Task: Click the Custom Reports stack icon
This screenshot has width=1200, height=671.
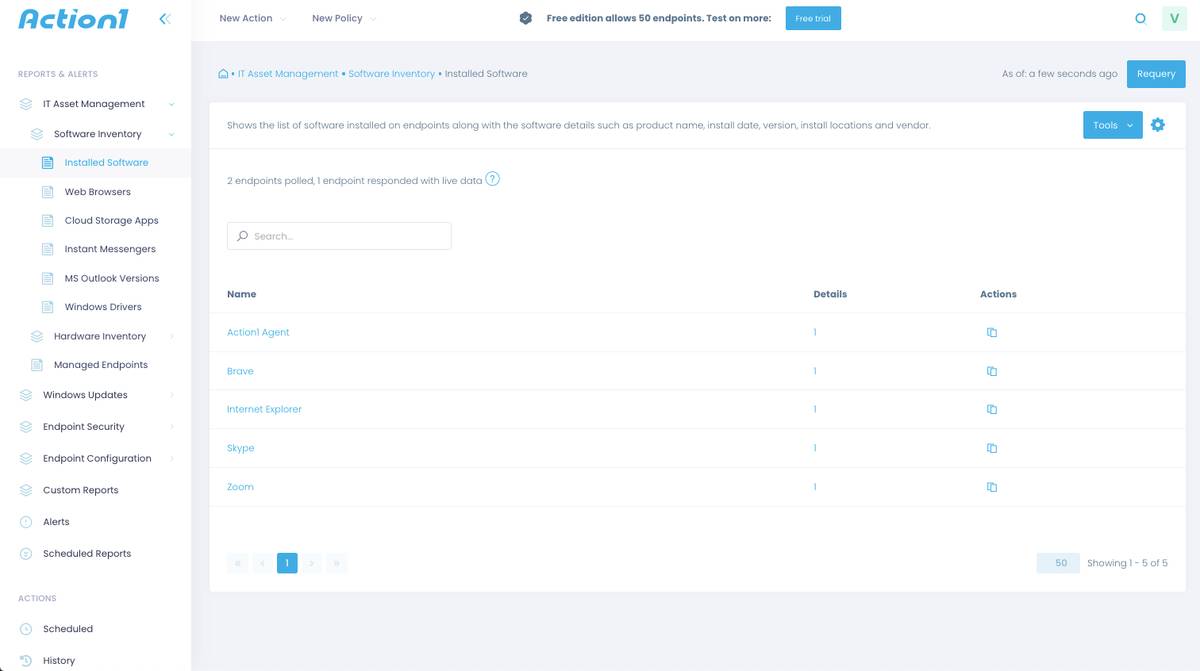Action: [26, 490]
